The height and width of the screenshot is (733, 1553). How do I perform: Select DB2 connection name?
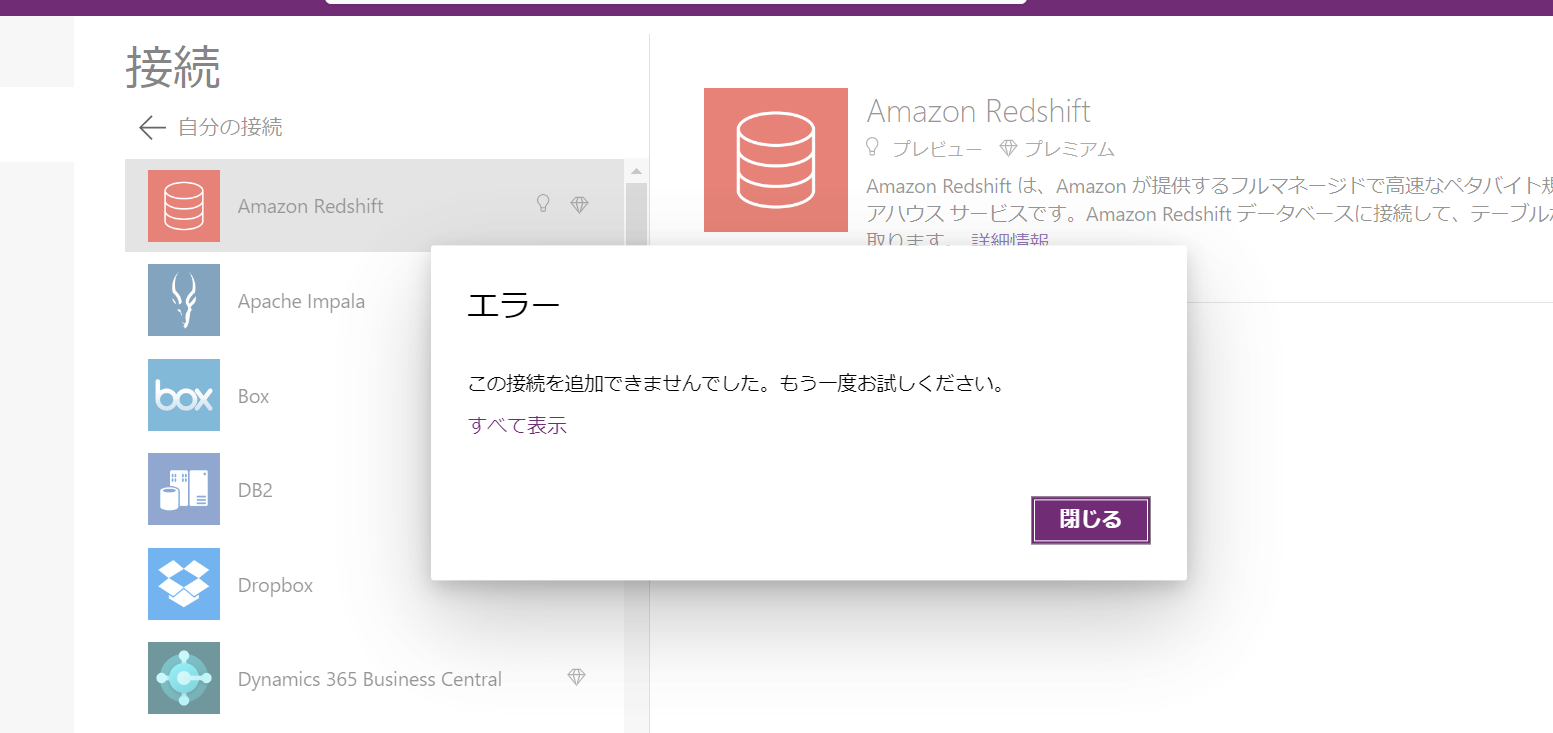[255, 490]
